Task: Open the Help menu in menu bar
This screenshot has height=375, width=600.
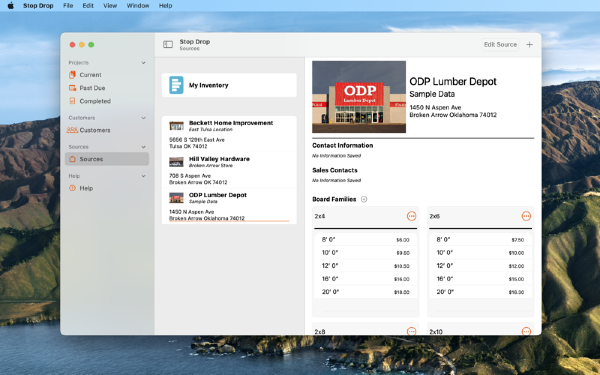Action: [x=165, y=5]
